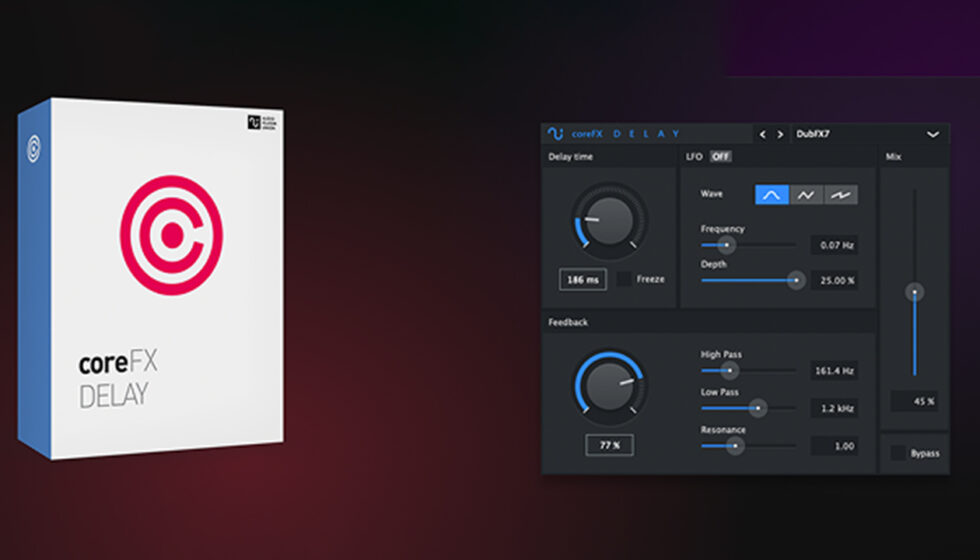Click the red target logo on the box

171,235
